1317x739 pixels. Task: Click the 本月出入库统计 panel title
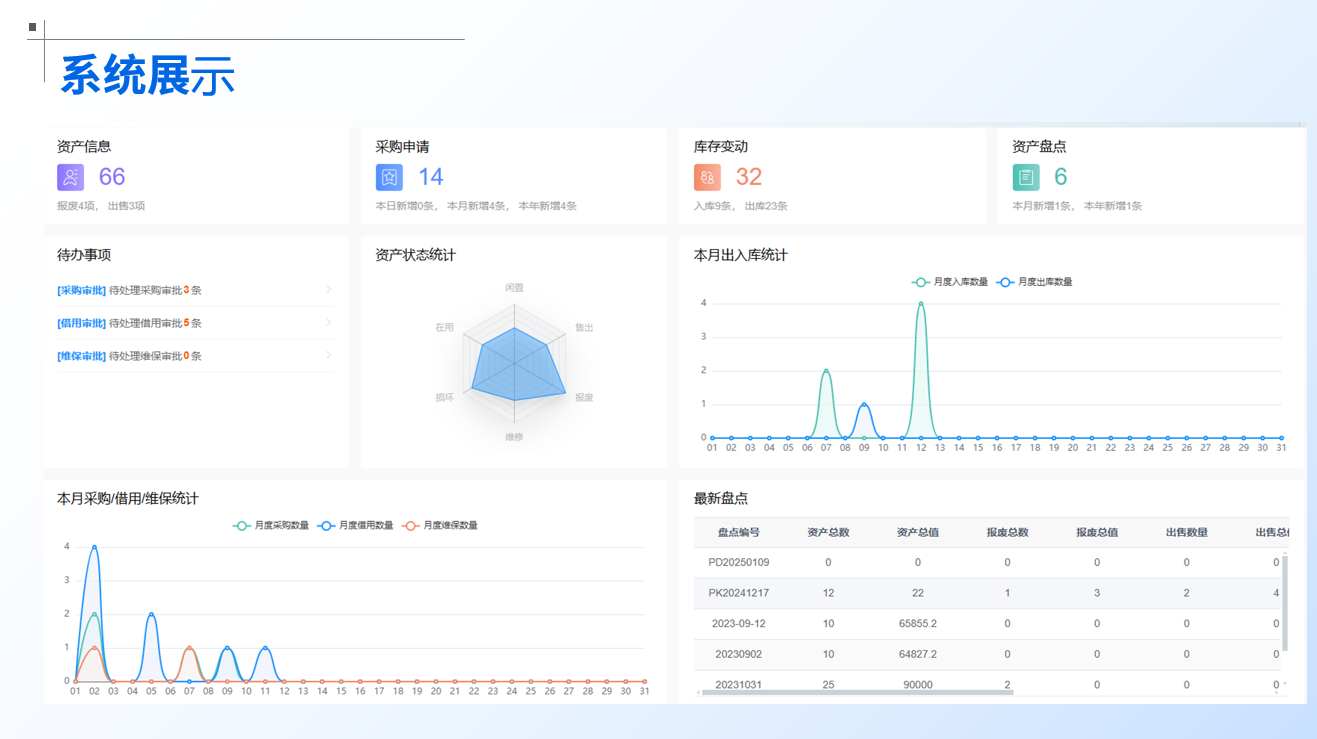pos(741,255)
